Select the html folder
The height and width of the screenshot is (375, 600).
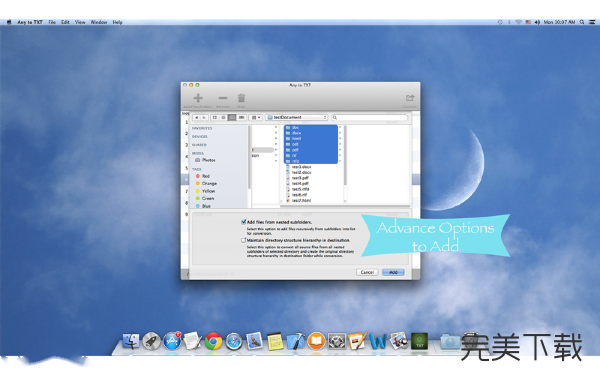point(311,139)
